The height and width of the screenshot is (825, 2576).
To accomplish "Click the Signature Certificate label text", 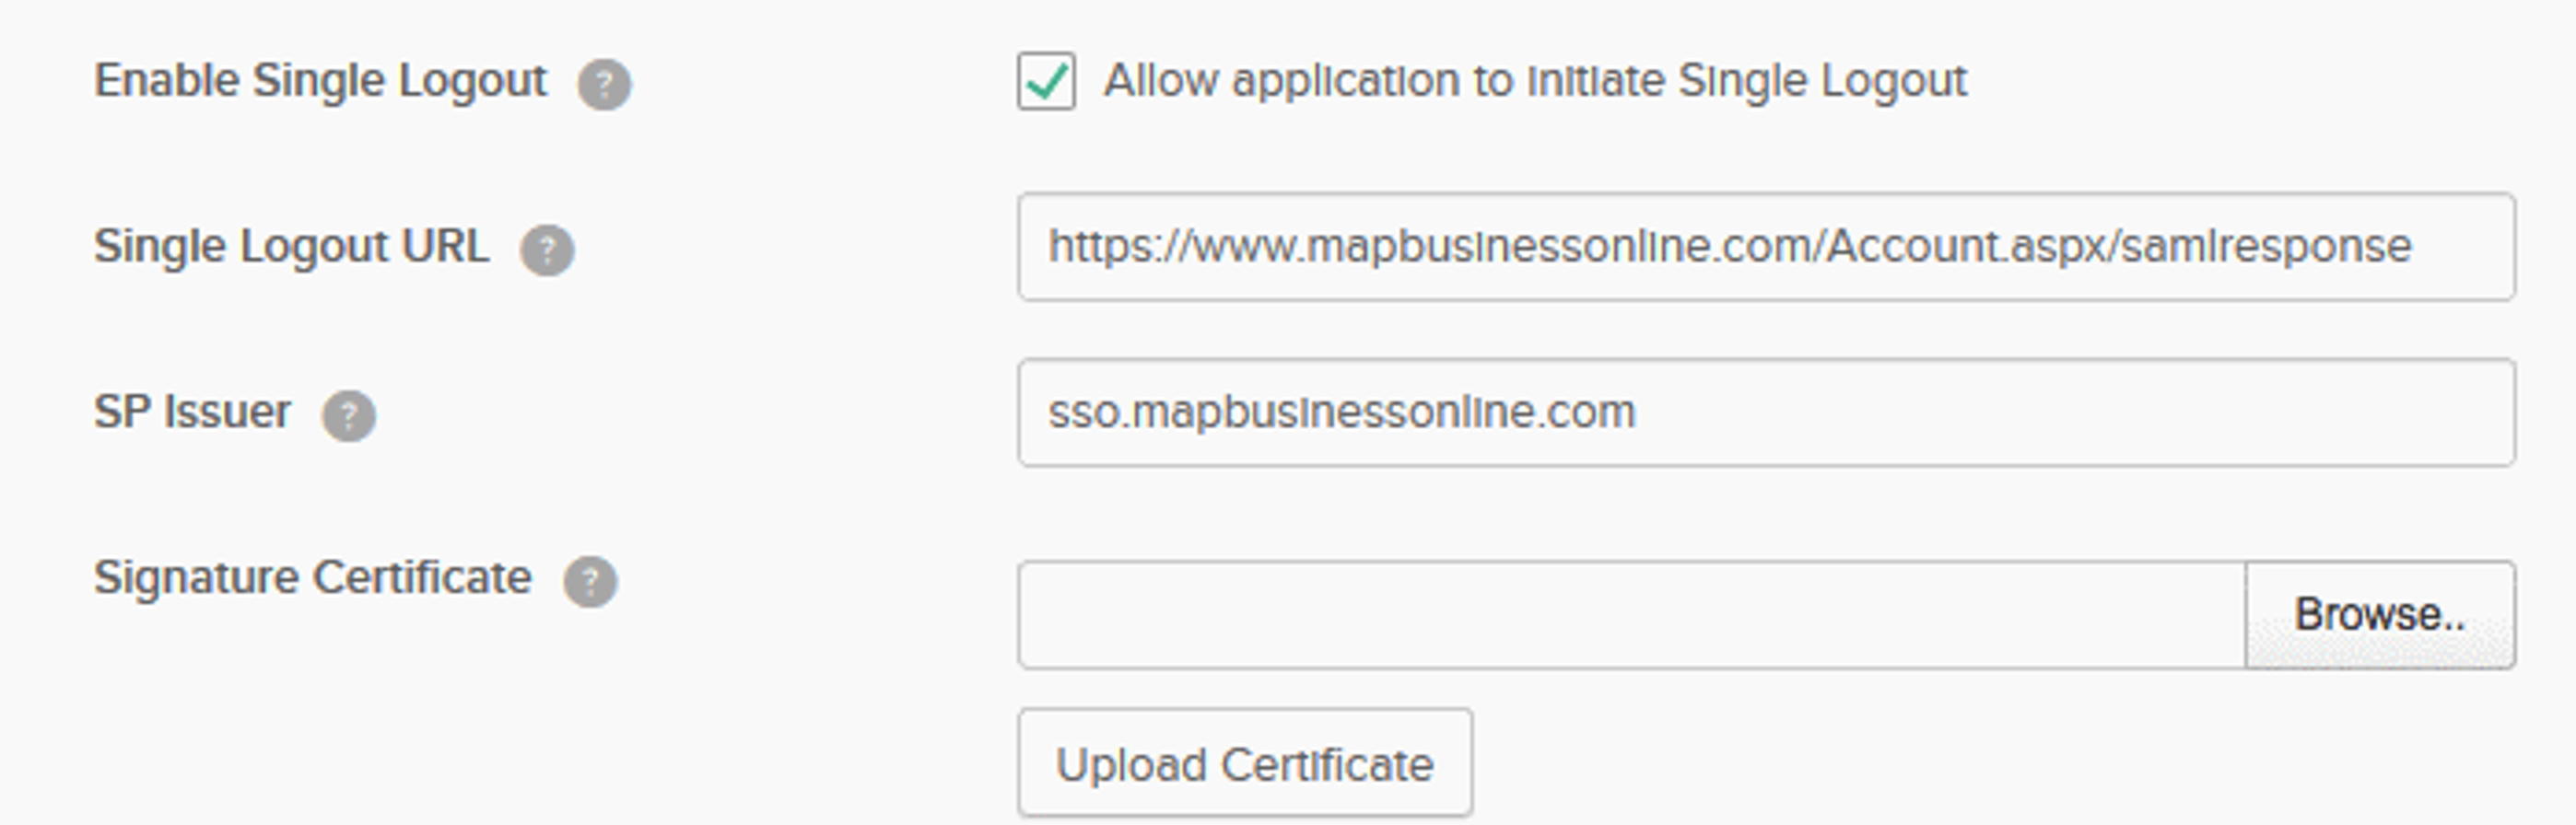I will pos(313,579).
